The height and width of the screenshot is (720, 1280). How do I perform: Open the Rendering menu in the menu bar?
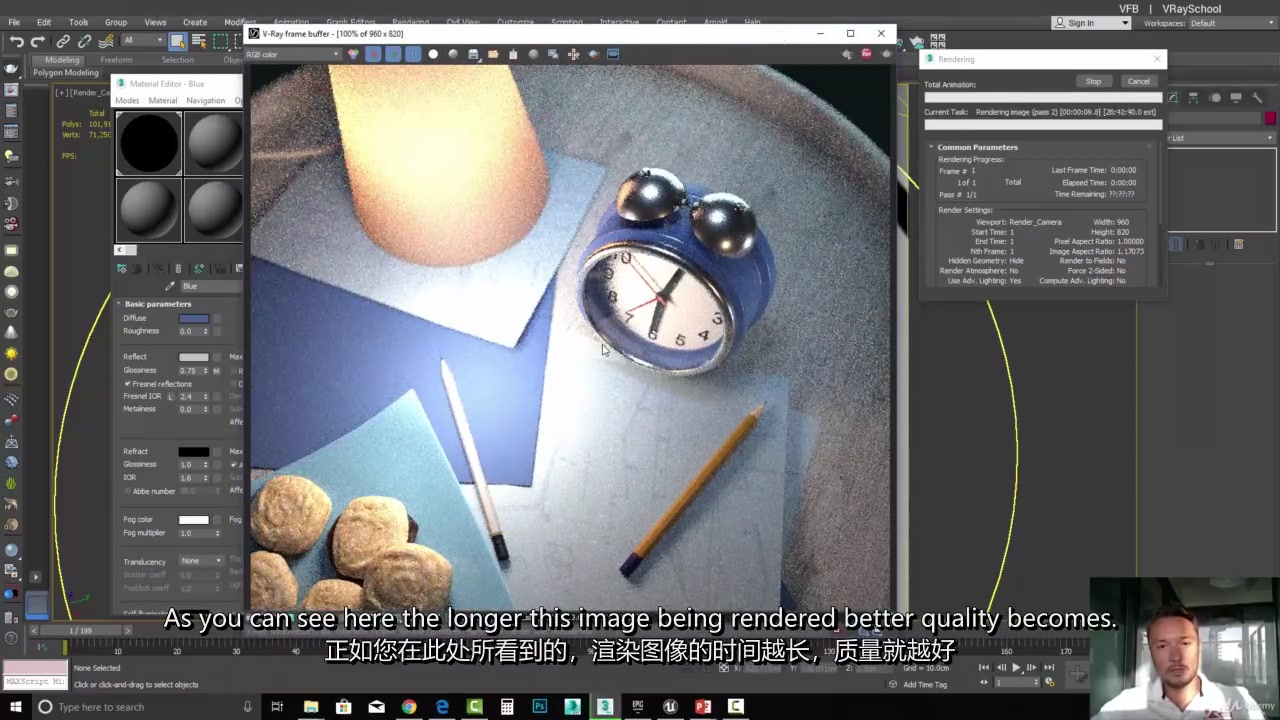[409, 21]
